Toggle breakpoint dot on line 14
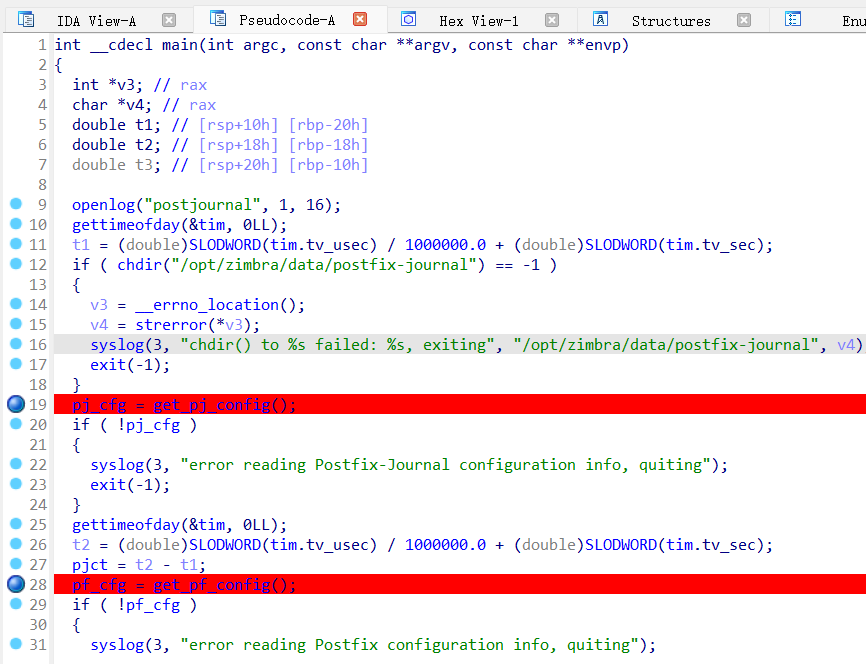 [16, 304]
